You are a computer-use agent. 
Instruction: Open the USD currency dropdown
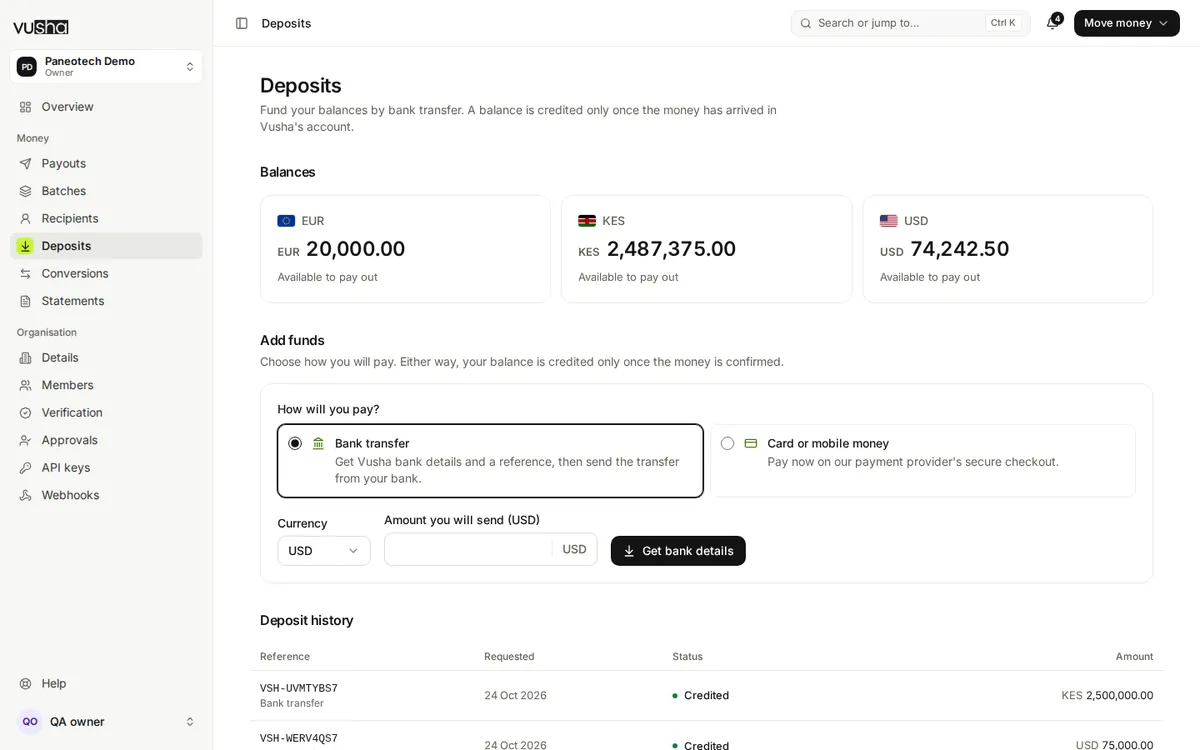pos(324,551)
